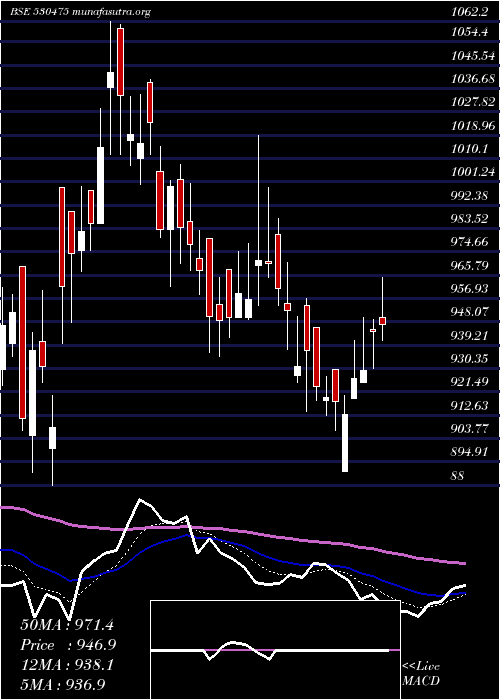This screenshot has width=500, height=700.
Task: Click the tallest red candlestick at chart peak
Action: point(121,62)
